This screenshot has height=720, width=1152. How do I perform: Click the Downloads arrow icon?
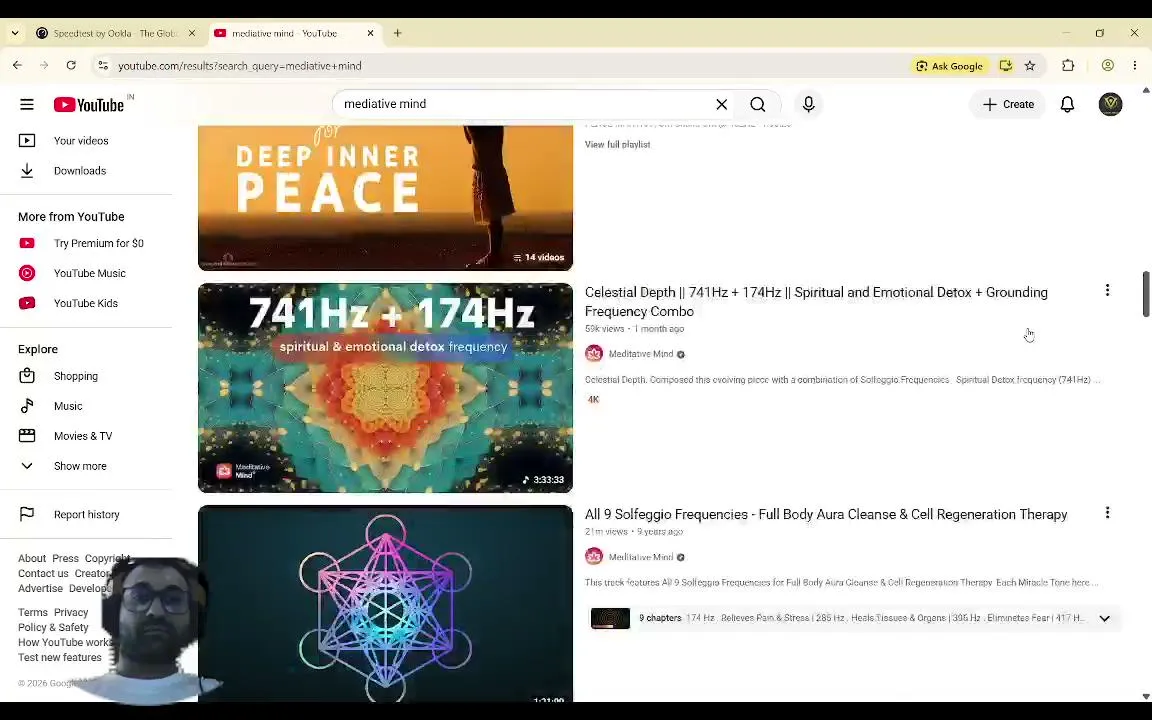[x=27, y=170]
